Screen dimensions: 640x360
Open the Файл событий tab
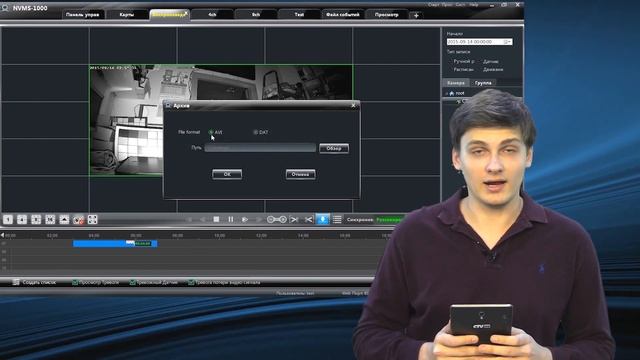click(x=343, y=15)
